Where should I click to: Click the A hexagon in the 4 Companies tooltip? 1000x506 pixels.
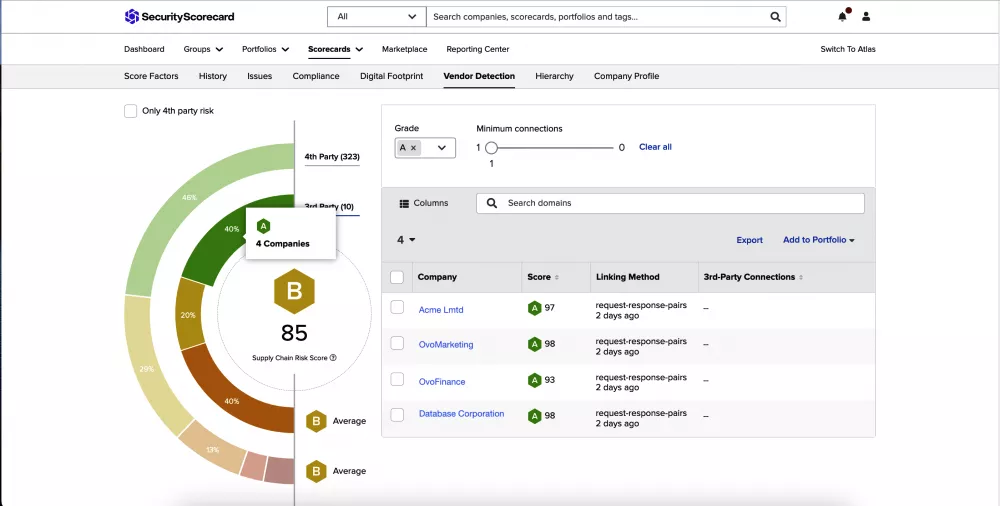click(263, 226)
